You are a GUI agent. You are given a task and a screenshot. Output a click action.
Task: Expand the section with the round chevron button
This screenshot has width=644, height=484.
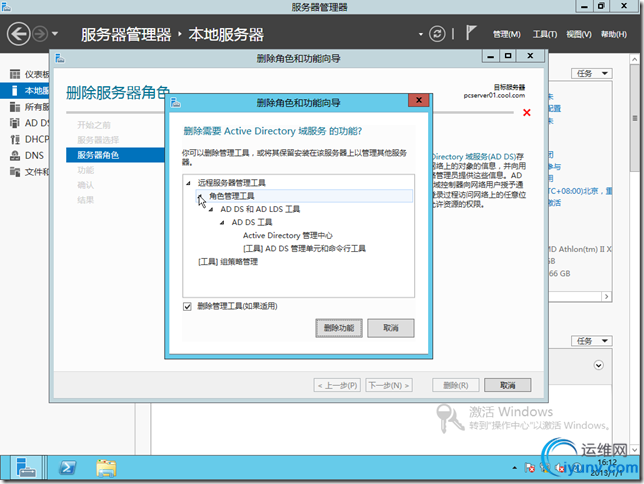(598, 365)
